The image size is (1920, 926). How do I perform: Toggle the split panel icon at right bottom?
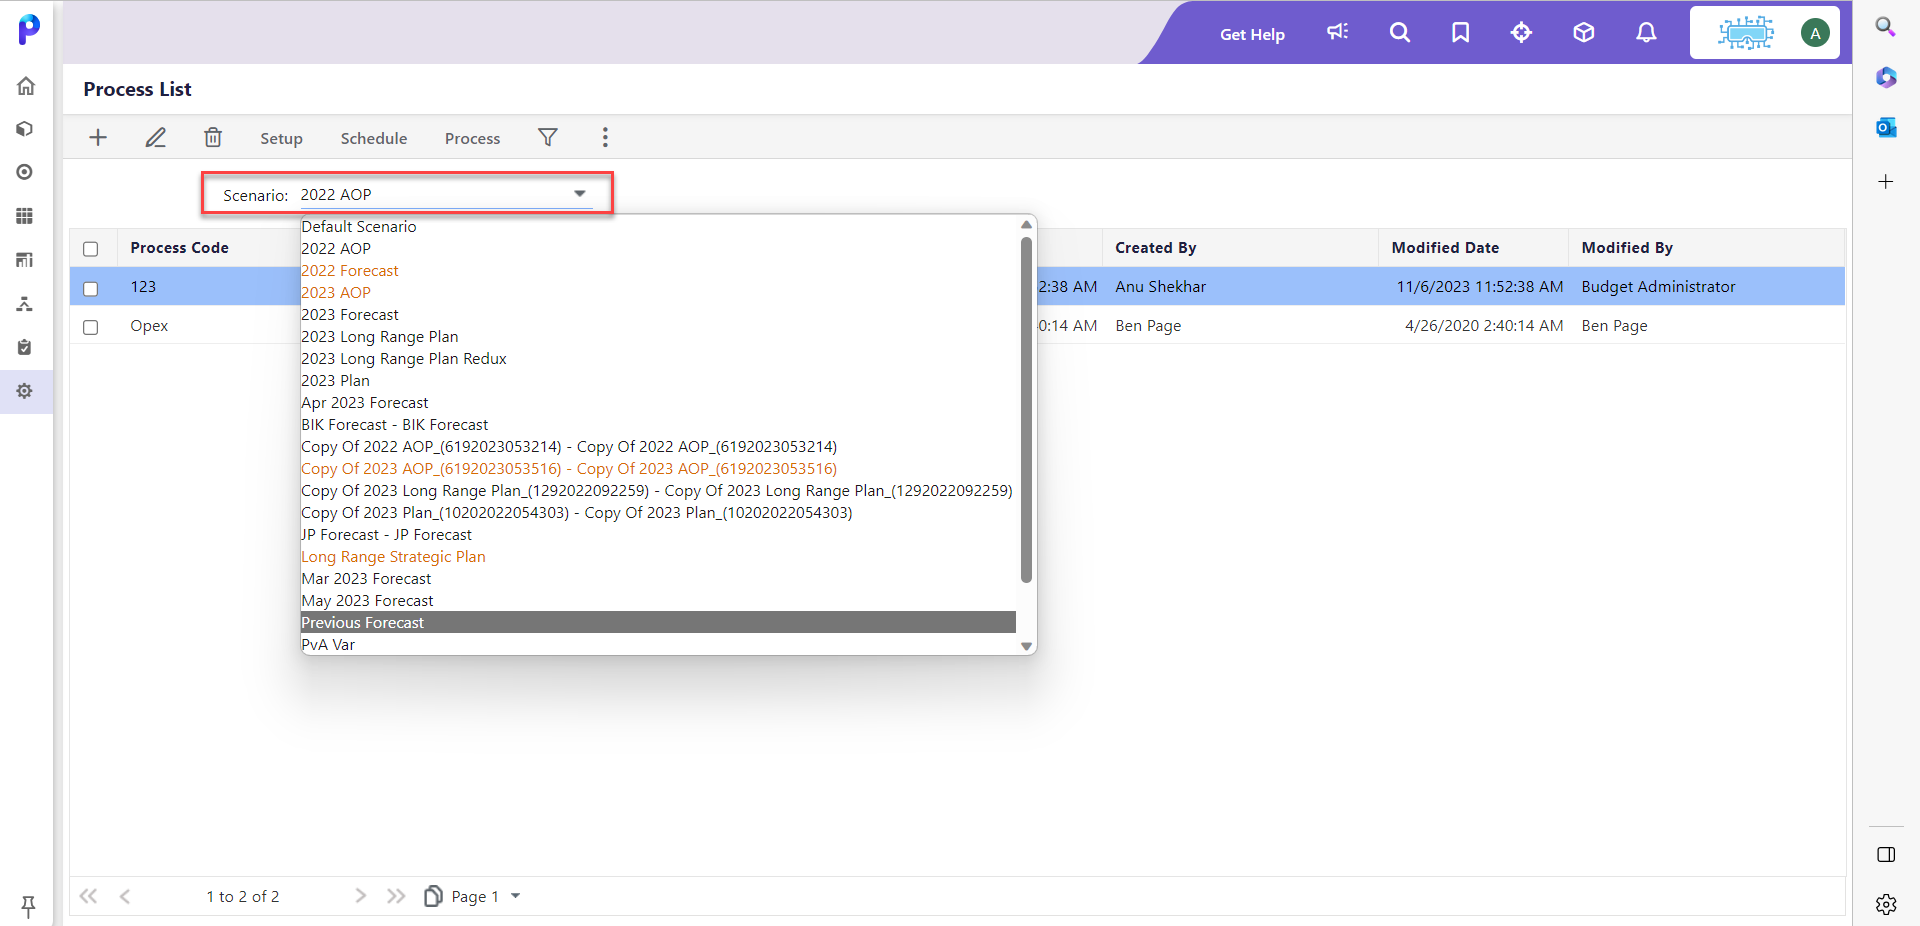pos(1886,855)
